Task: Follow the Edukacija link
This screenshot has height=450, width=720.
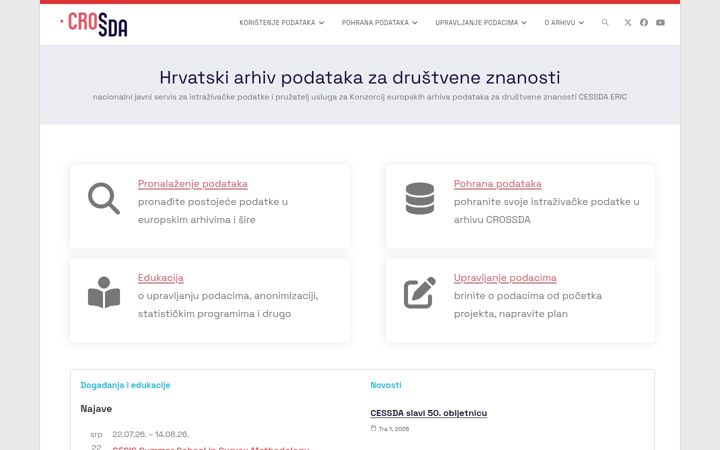Action: pyautogui.click(x=161, y=278)
